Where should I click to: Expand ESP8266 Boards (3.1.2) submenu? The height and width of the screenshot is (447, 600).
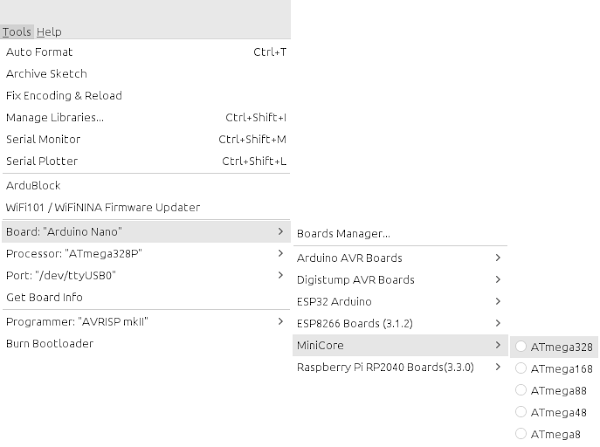click(400, 323)
